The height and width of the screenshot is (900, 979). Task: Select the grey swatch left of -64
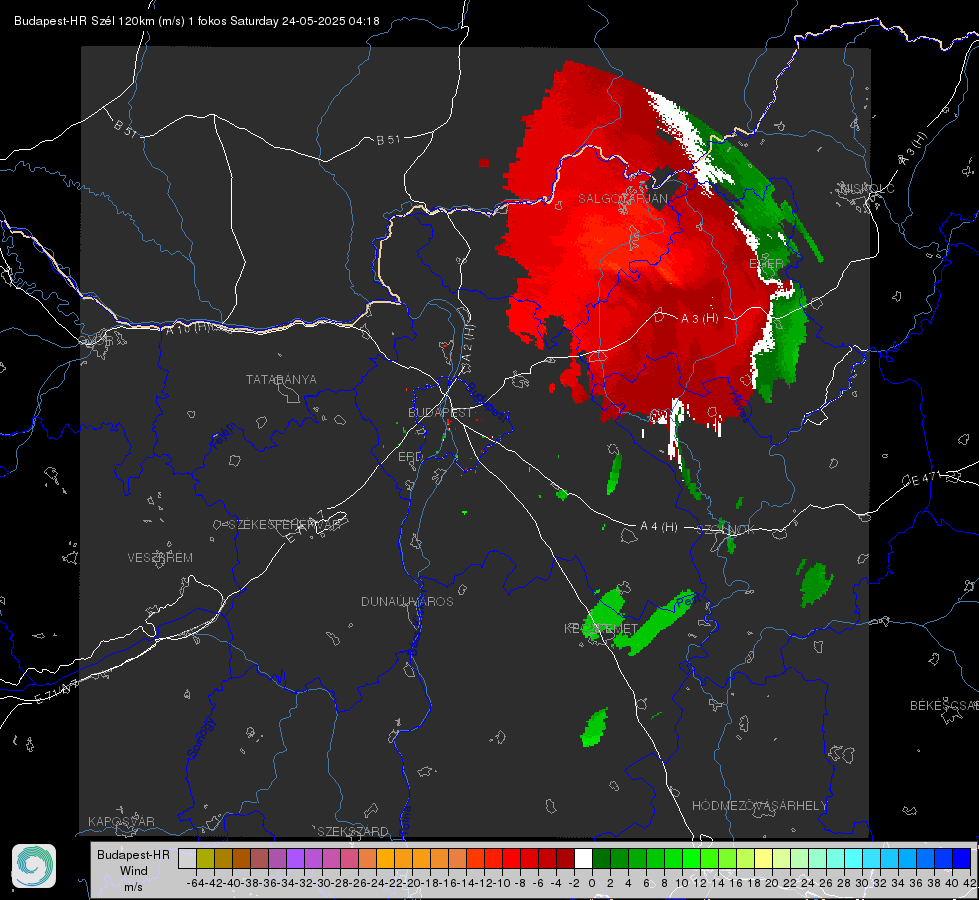[187, 859]
